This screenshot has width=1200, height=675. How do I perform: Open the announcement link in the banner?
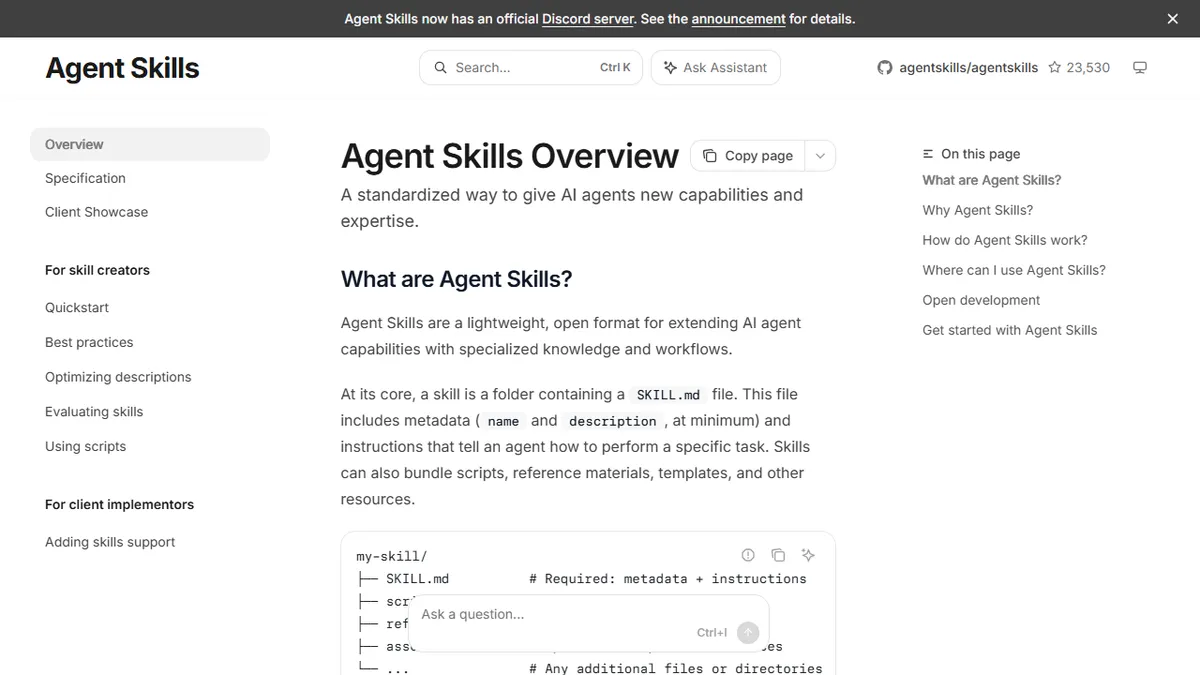click(738, 19)
